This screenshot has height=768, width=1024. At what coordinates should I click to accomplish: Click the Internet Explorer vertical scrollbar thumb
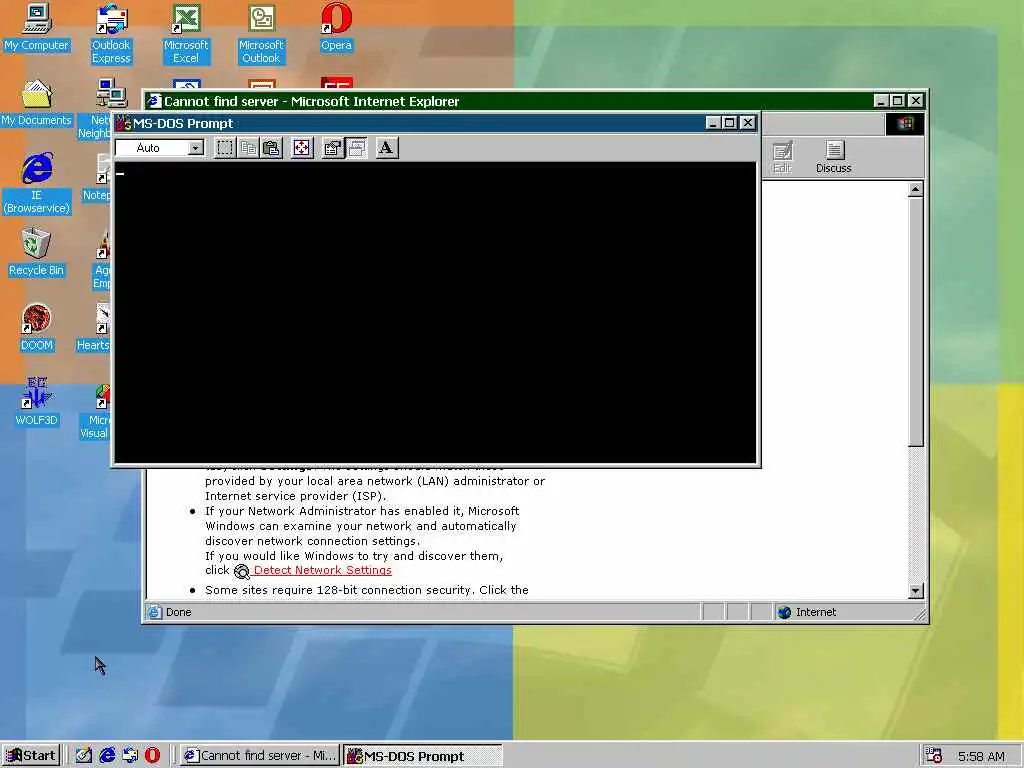pos(916,322)
